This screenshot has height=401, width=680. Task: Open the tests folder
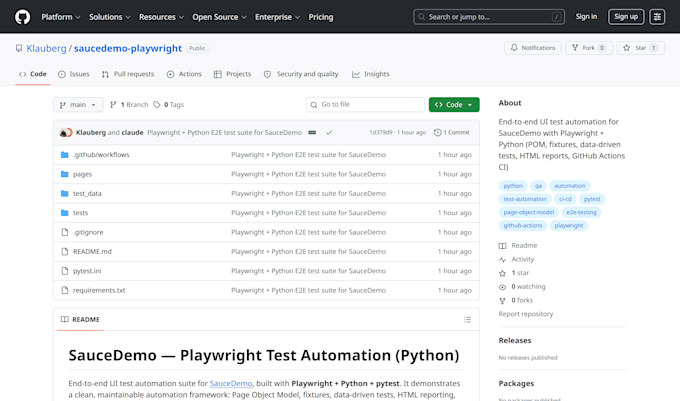coord(80,213)
